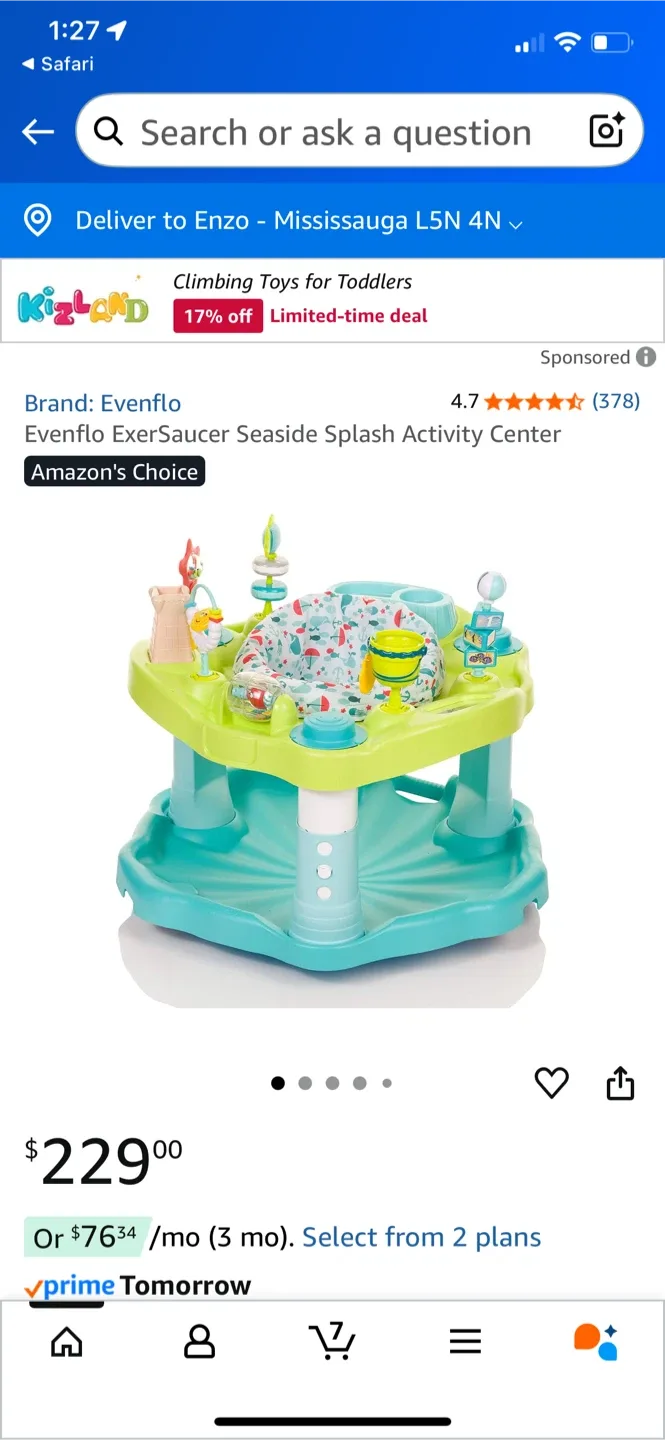The image size is (665, 1440).
Task: Tap the location pin icon
Action: 37,220
